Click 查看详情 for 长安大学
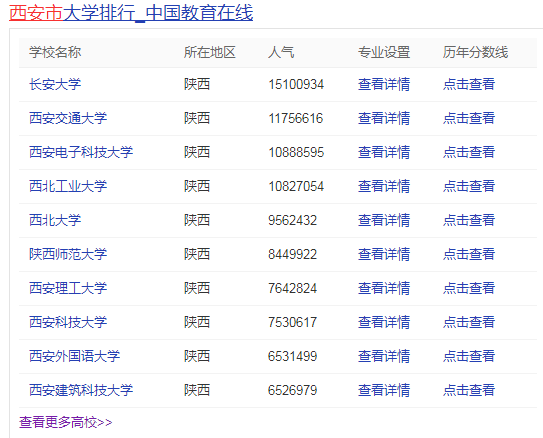543x438 pixels. click(384, 84)
